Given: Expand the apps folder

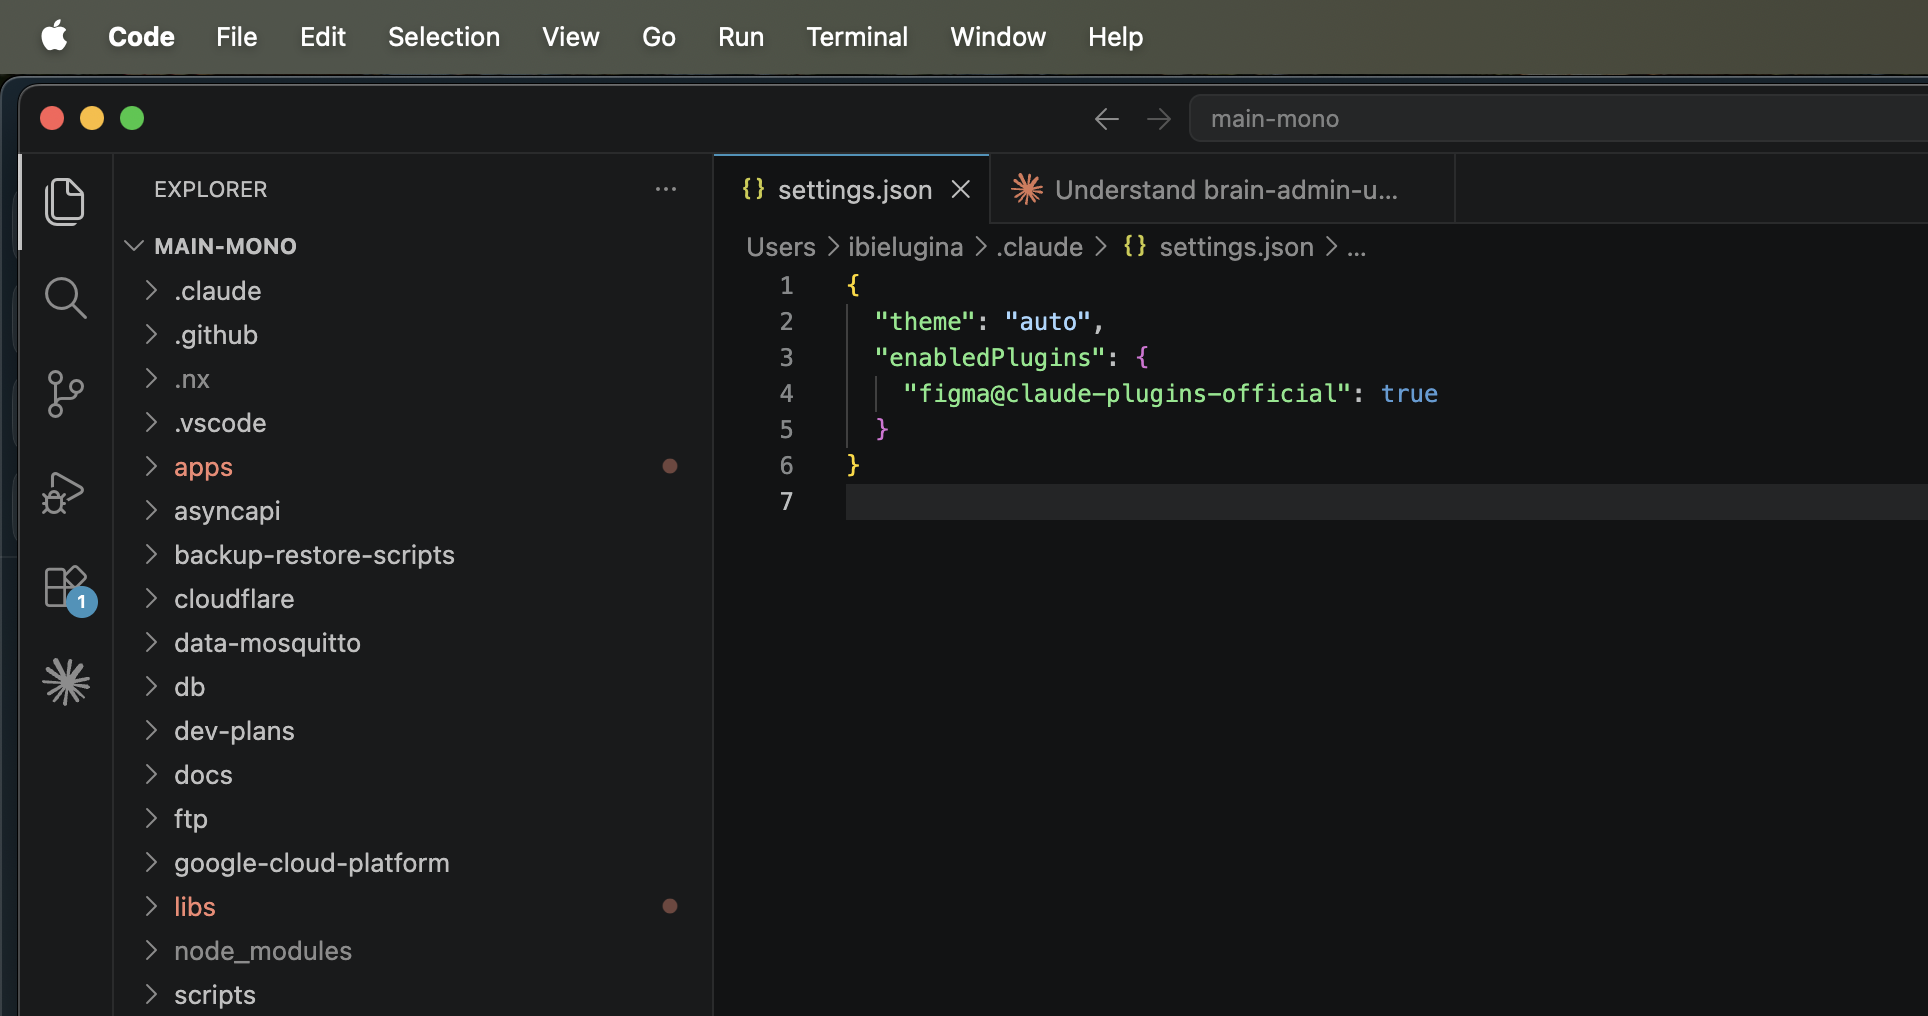Looking at the screenshot, I should coord(151,466).
